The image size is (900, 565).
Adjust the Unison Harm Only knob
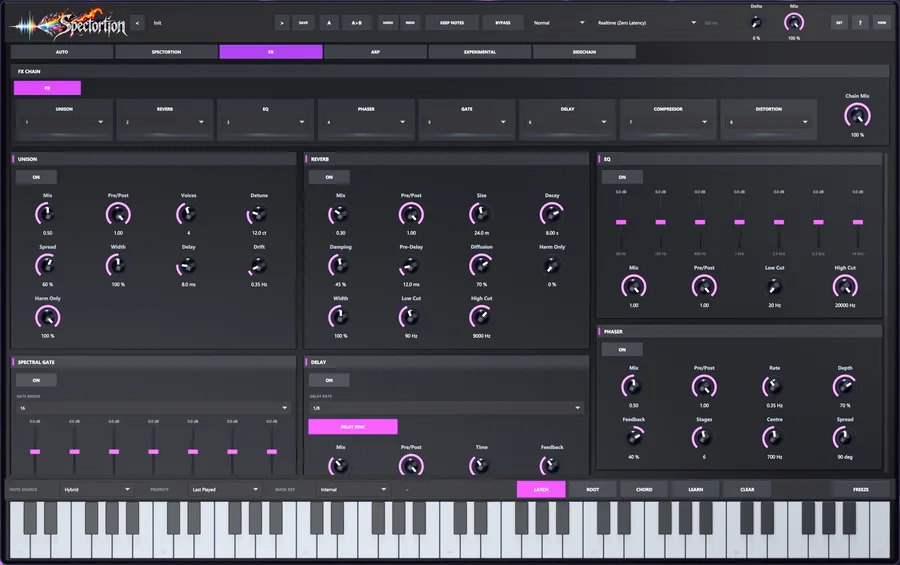(47, 317)
